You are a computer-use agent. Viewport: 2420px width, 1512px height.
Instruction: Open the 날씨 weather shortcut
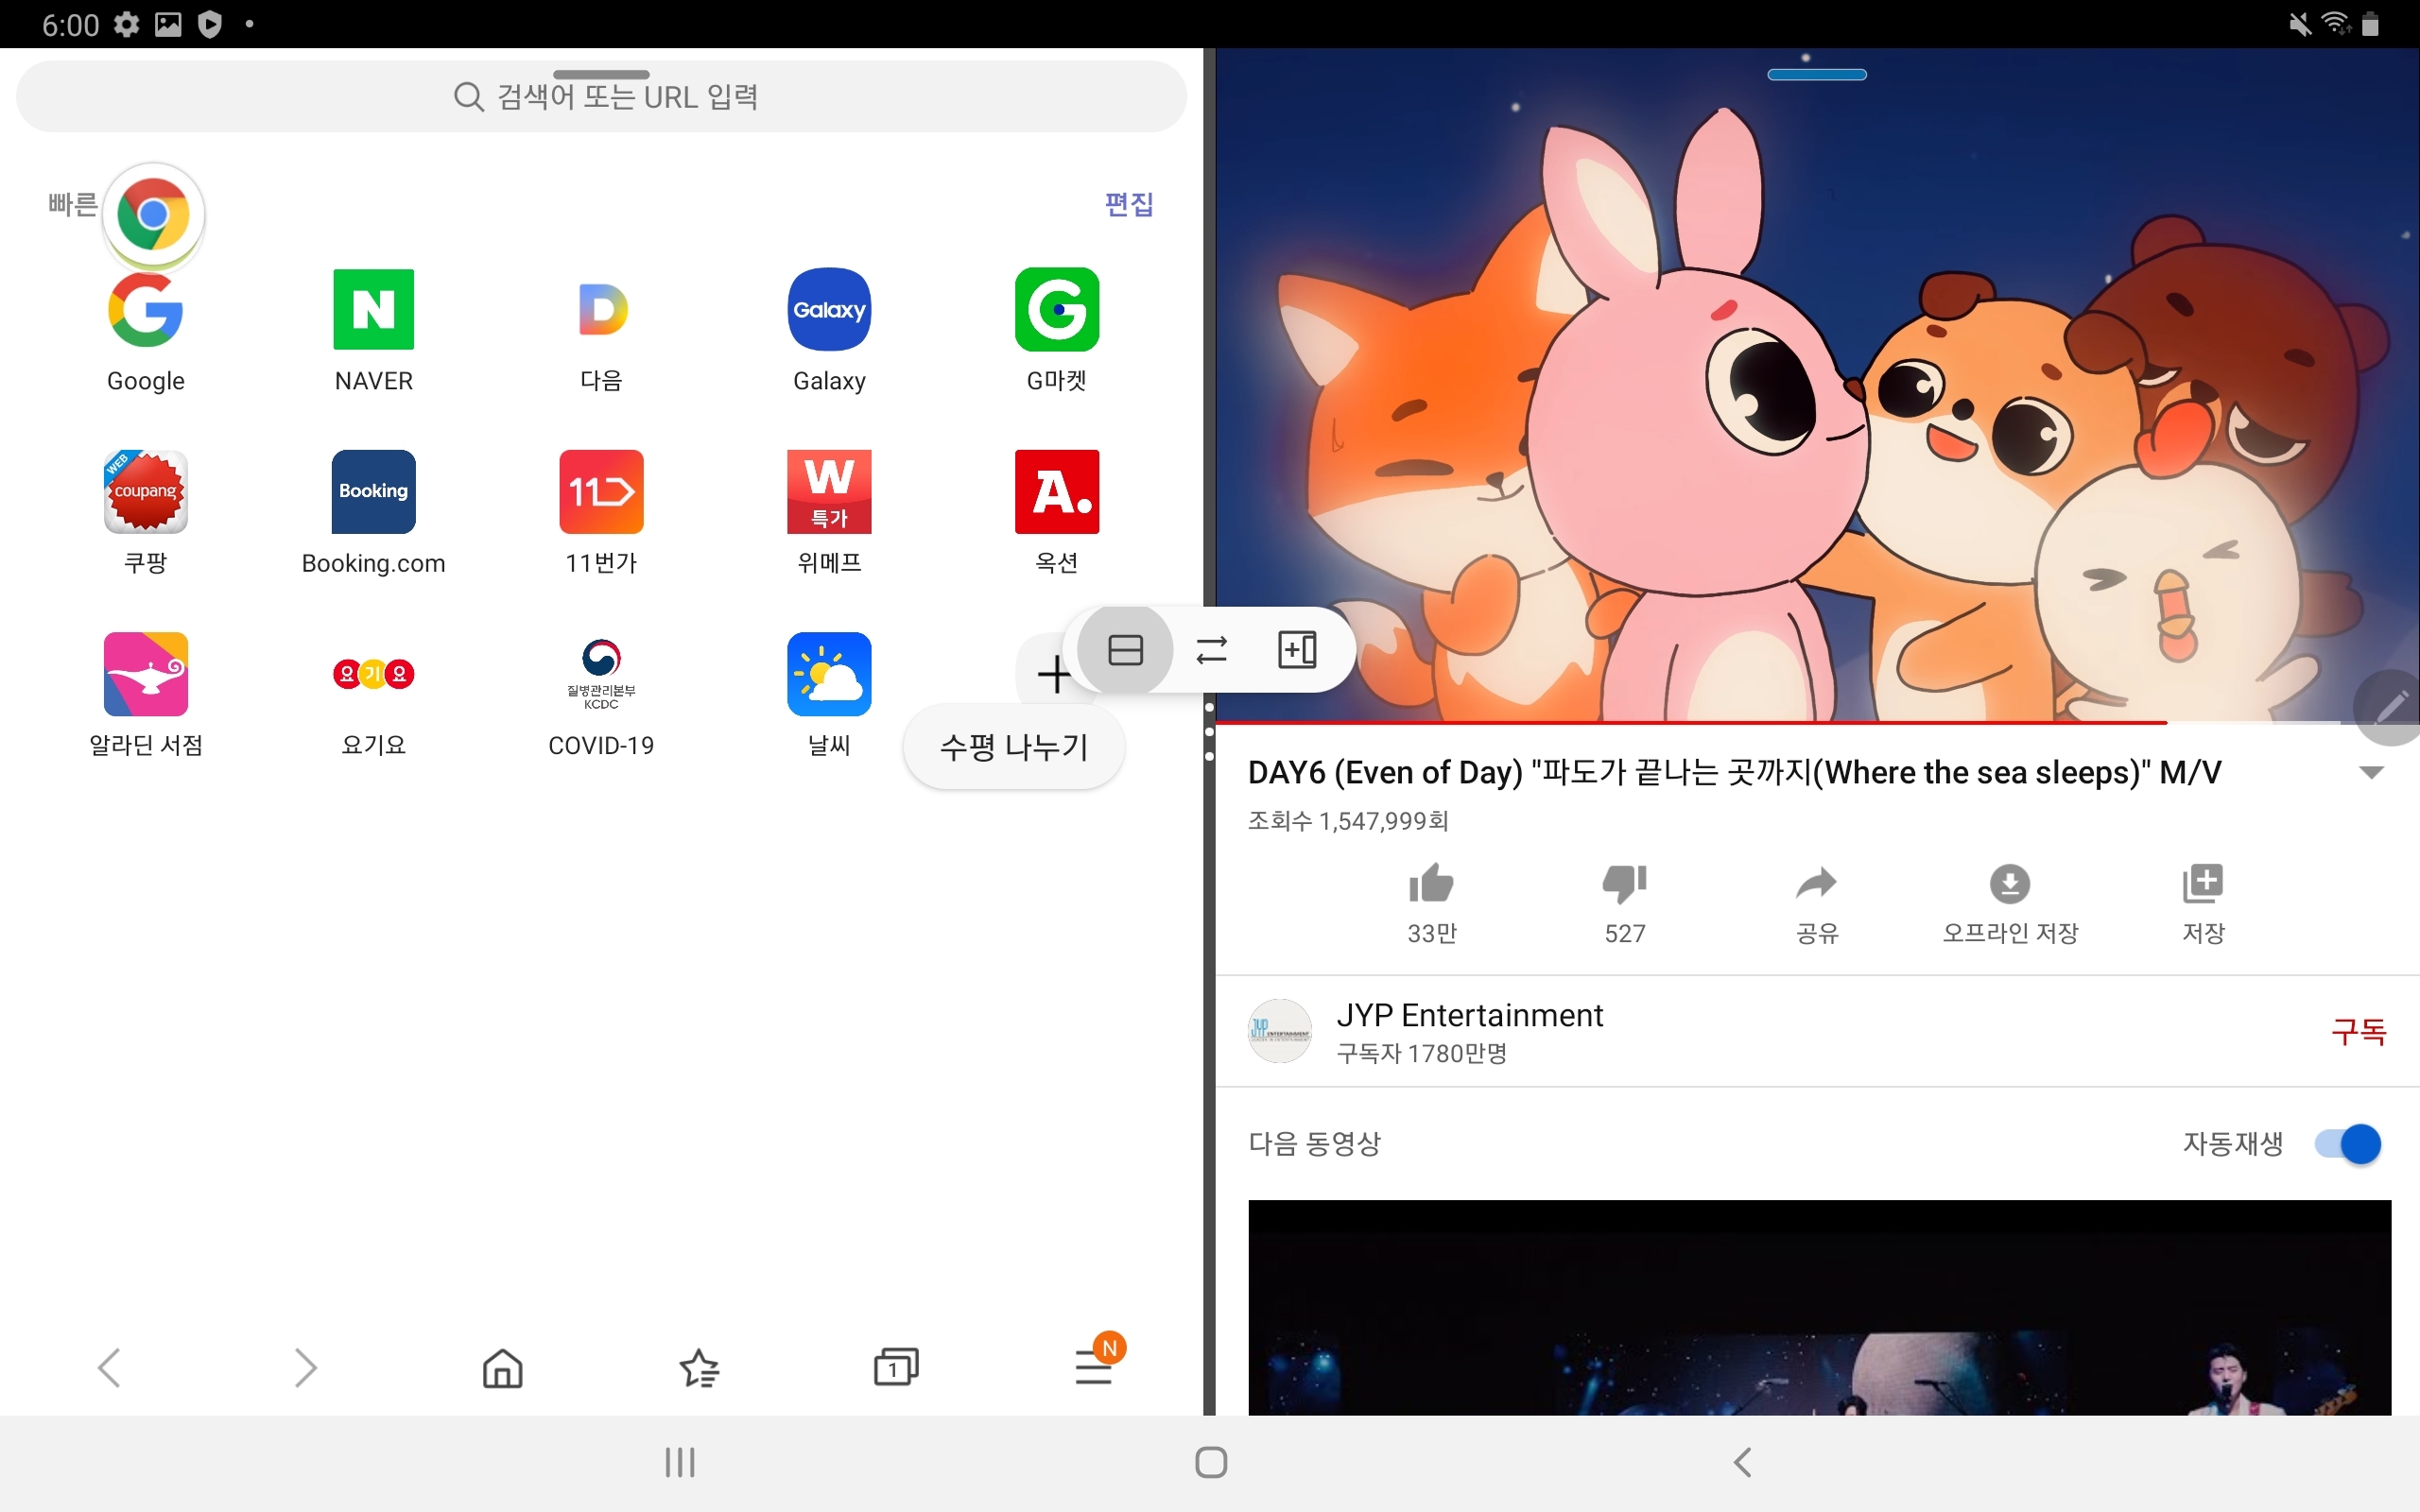(829, 694)
